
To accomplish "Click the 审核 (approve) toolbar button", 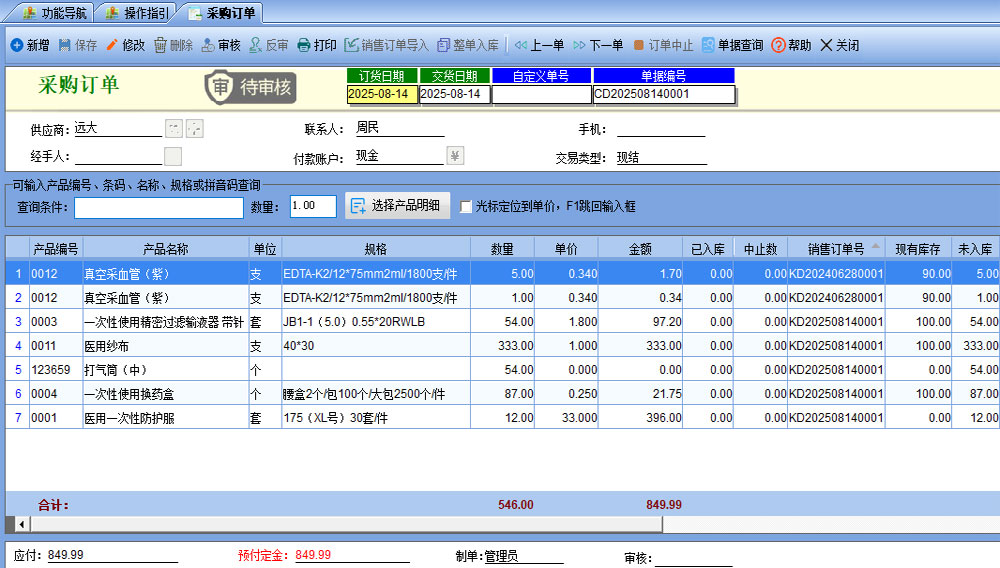I will click(221, 45).
